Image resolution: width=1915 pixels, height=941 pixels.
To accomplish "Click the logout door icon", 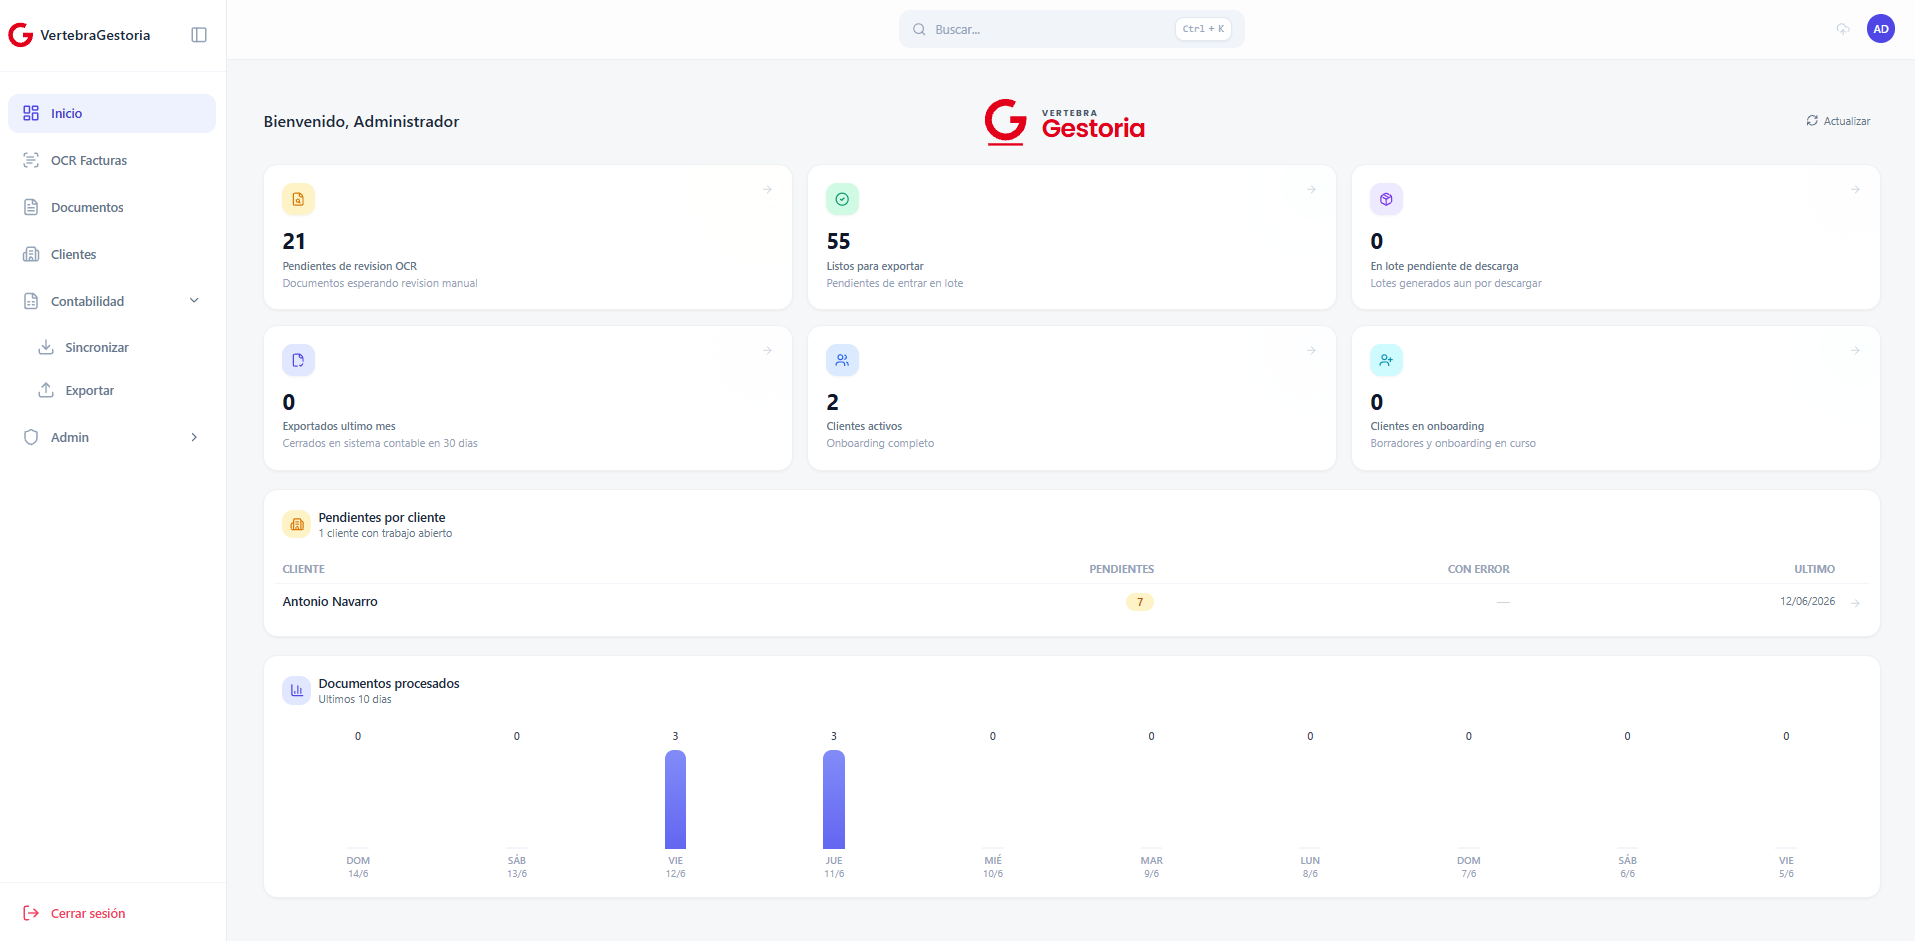I will click(x=31, y=913).
